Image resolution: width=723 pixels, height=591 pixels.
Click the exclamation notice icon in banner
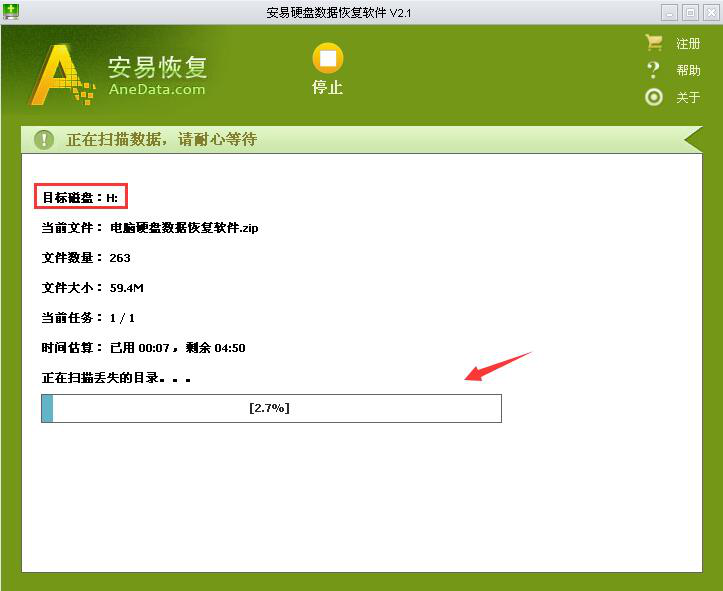44,139
